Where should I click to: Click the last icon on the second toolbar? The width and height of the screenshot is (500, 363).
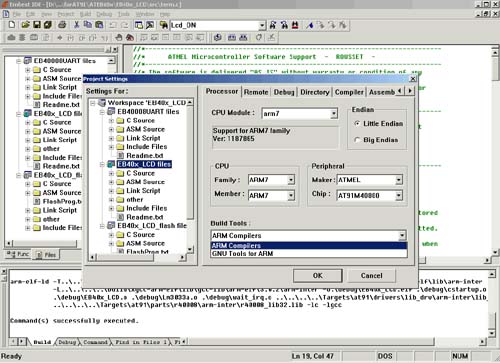(x=272, y=37)
